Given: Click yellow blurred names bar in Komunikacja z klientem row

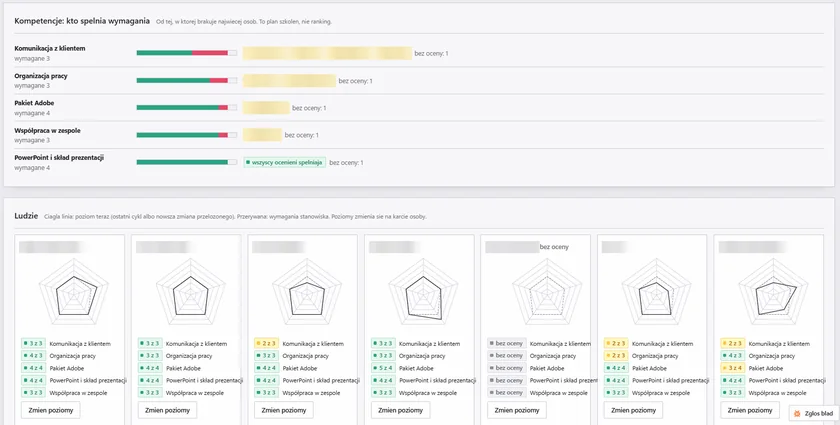Looking at the screenshot, I should click(x=327, y=53).
